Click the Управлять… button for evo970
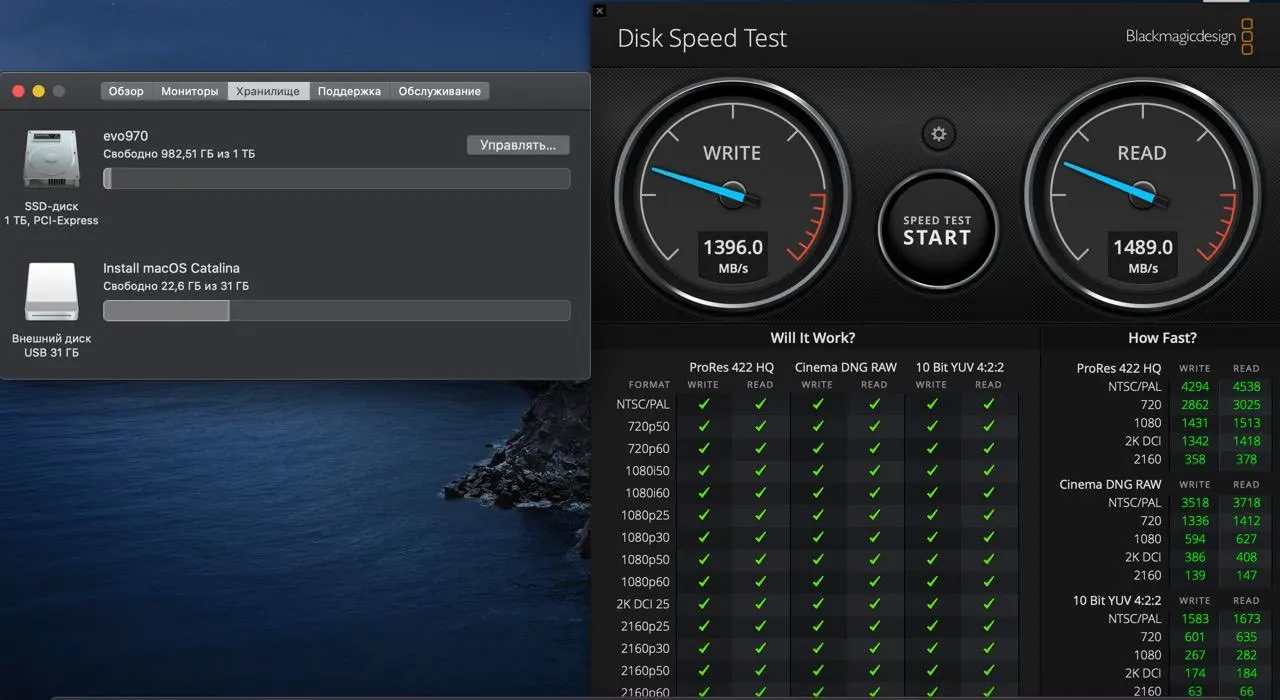Screen dimensions: 1280x700 tap(518, 145)
